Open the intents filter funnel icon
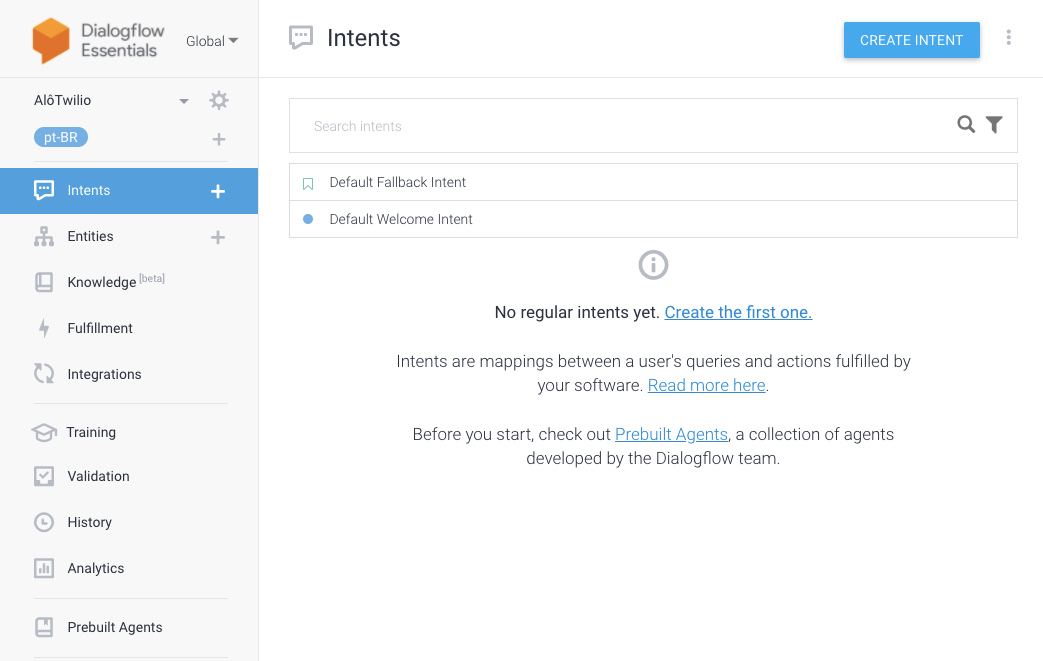Screen dimensions: 1043x661 click(x=994, y=124)
